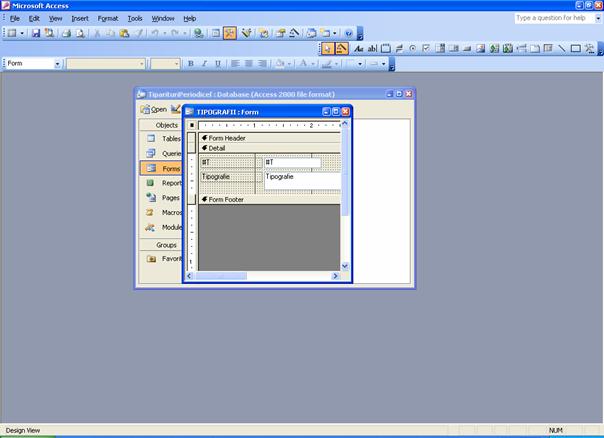Select the Line tool in the toolbox
Screen dimensions: 604x438
coord(562,48)
